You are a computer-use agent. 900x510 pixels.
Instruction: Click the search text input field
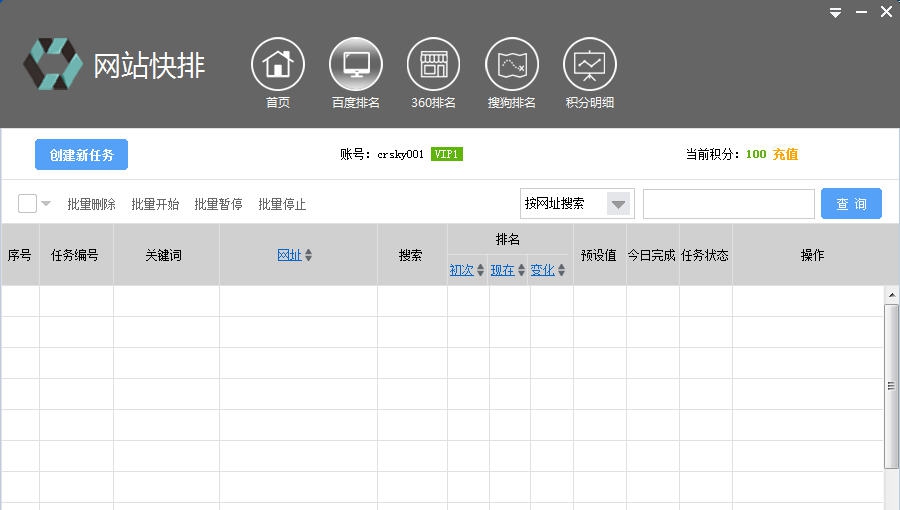point(728,204)
